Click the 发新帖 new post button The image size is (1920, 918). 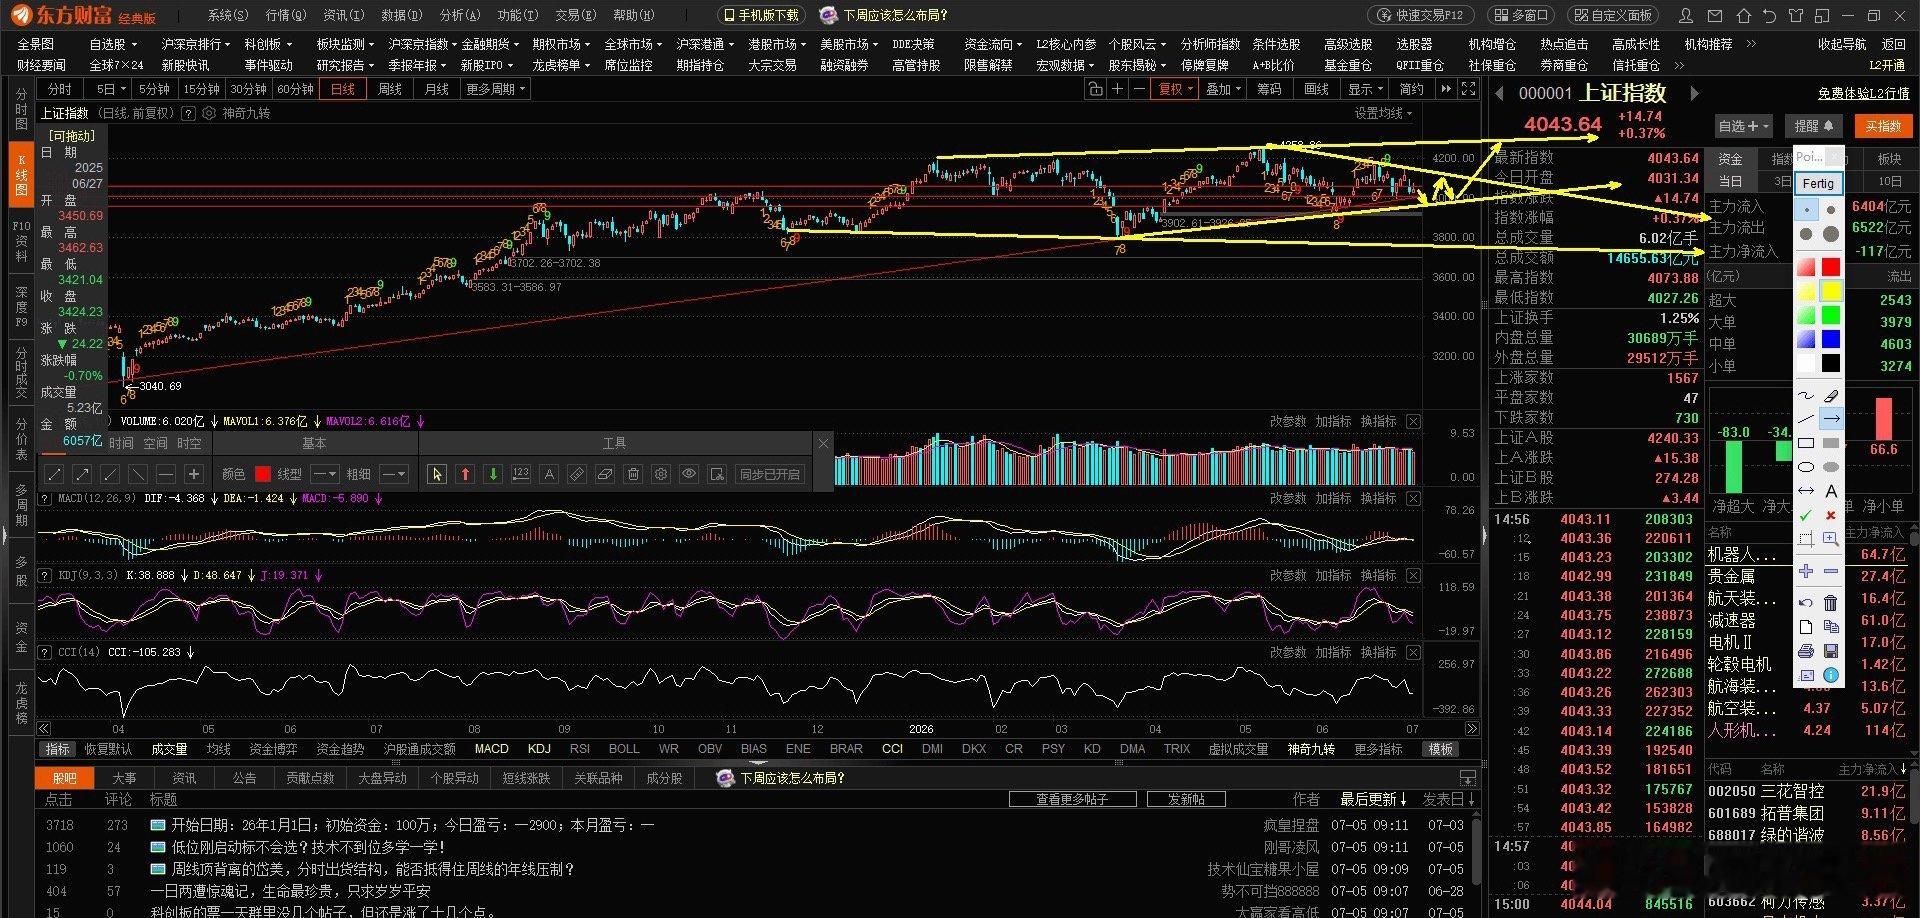(1186, 799)
